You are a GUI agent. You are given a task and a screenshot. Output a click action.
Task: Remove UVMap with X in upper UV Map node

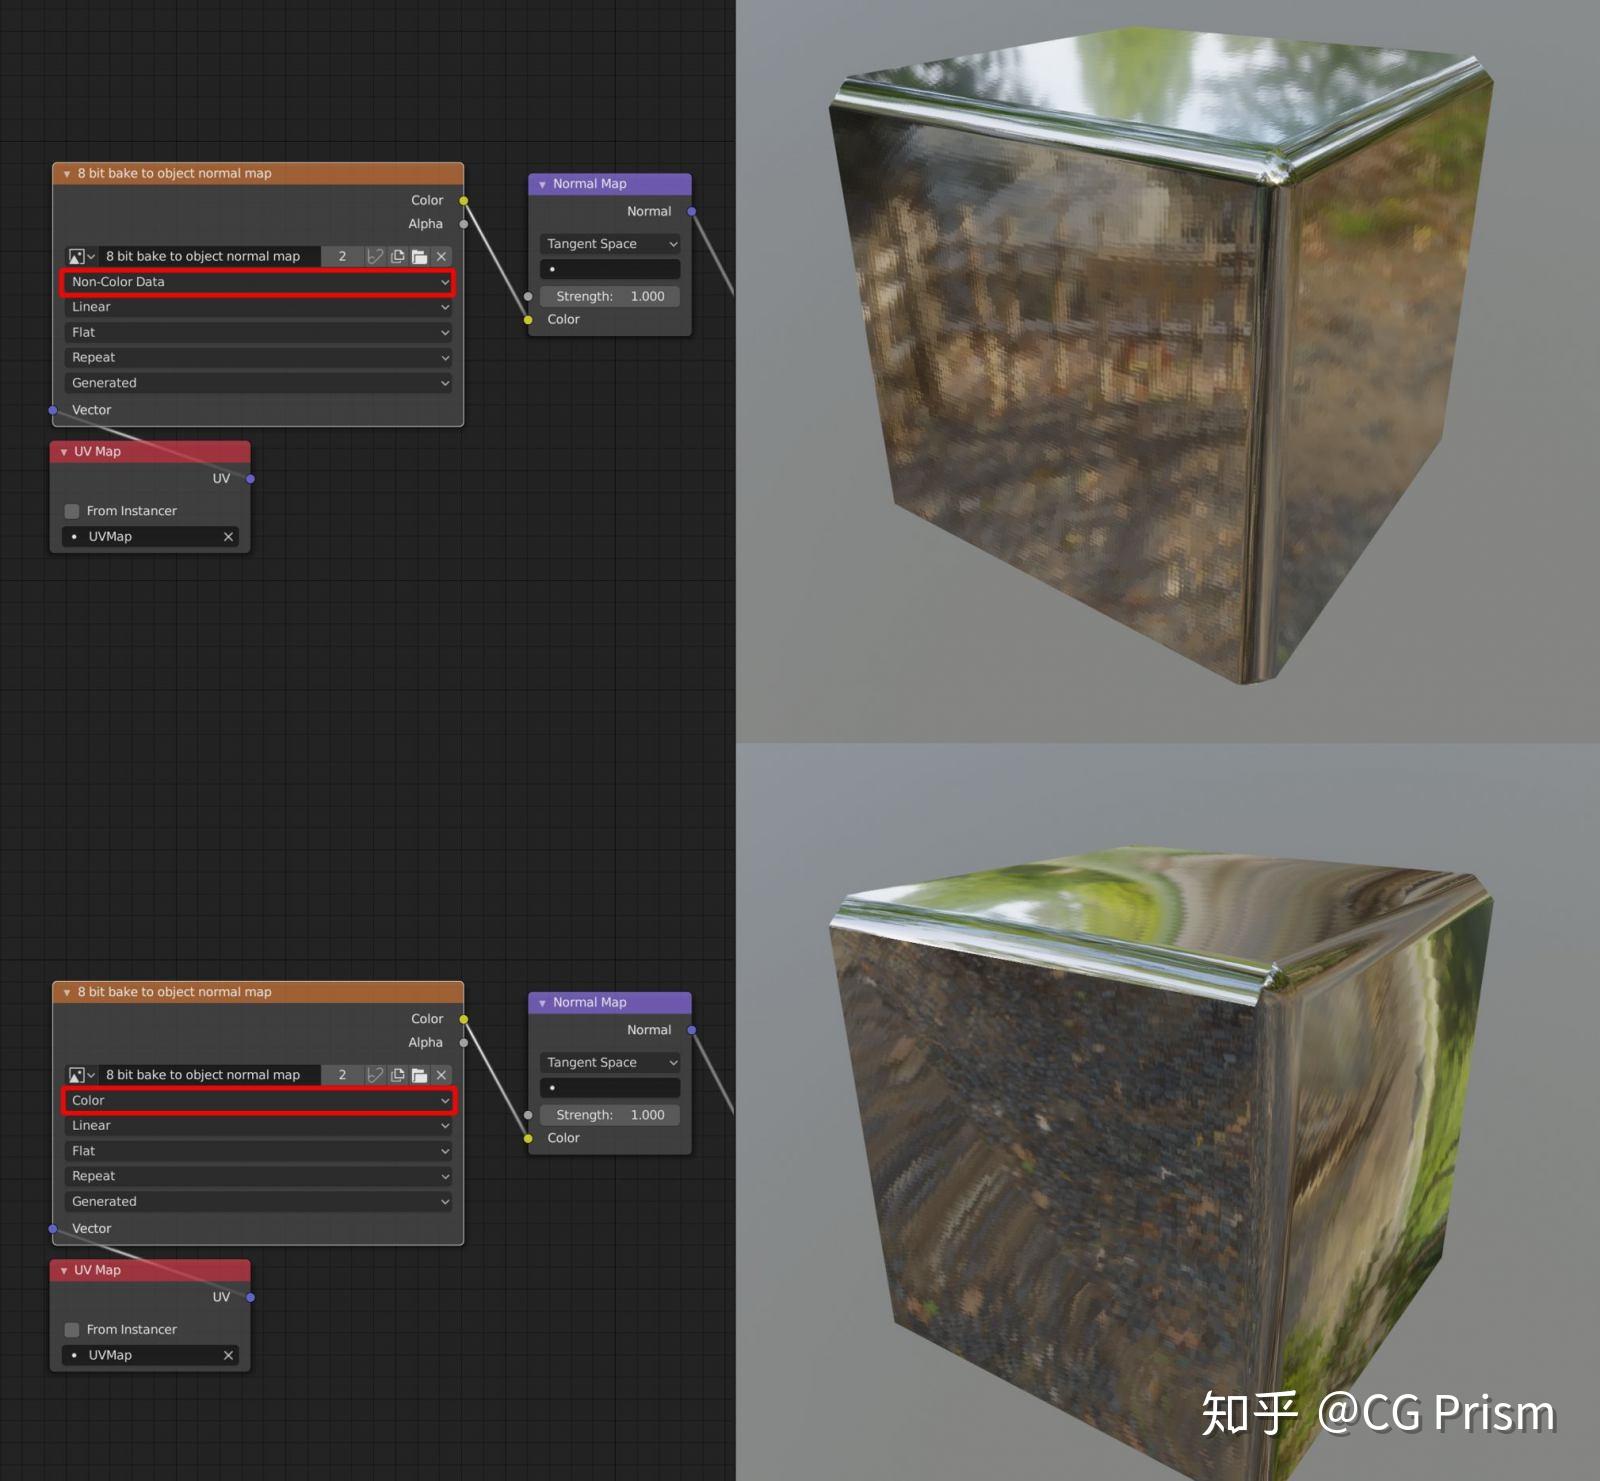(228, 536)
